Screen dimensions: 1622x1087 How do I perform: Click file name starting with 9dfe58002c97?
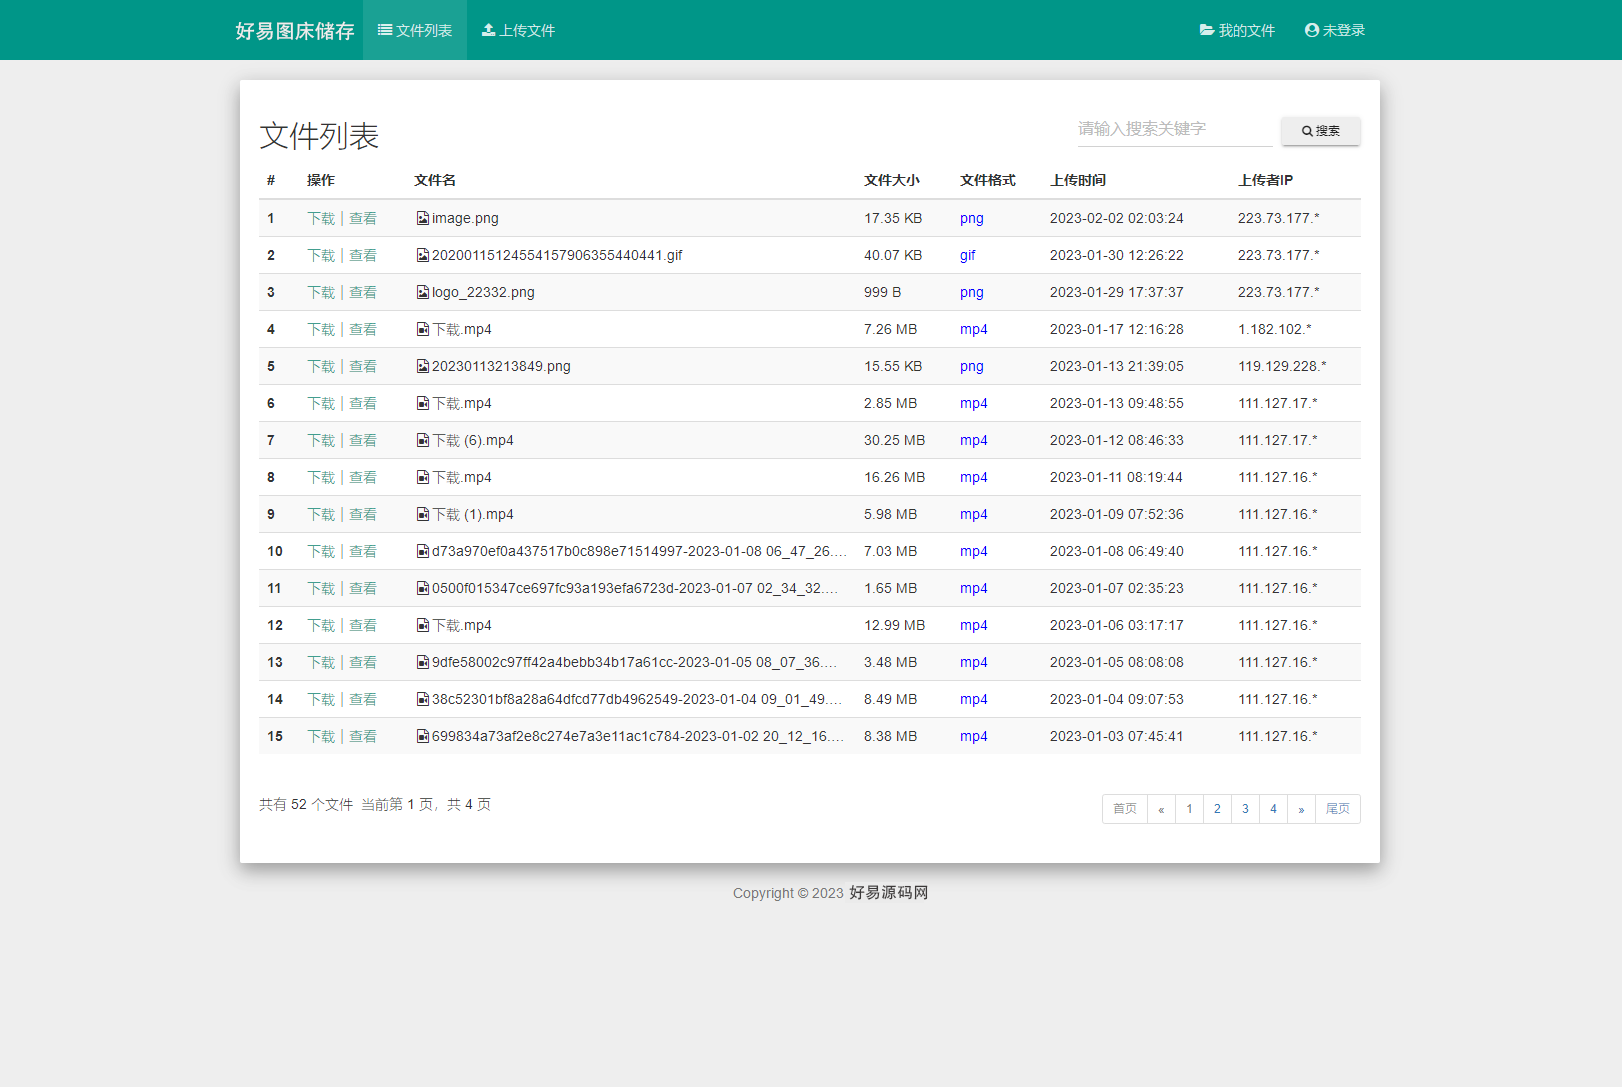point(635,662)
